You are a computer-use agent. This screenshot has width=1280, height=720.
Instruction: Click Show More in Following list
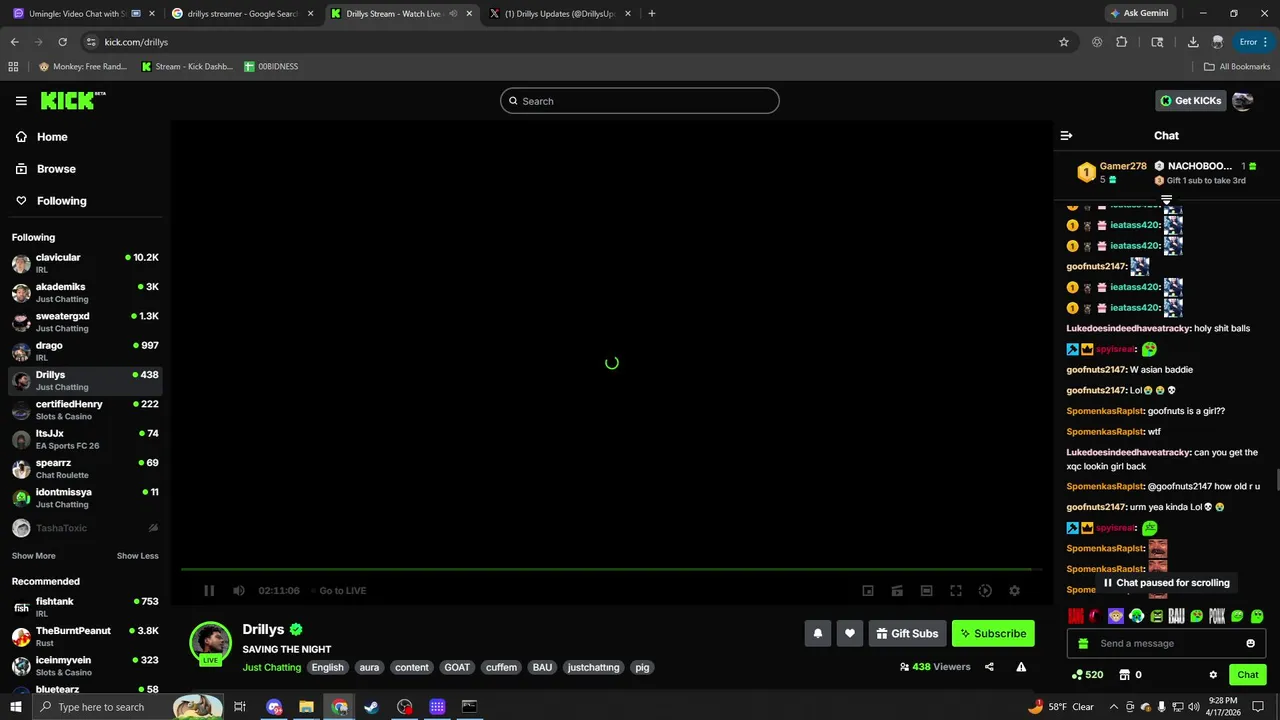33,556
